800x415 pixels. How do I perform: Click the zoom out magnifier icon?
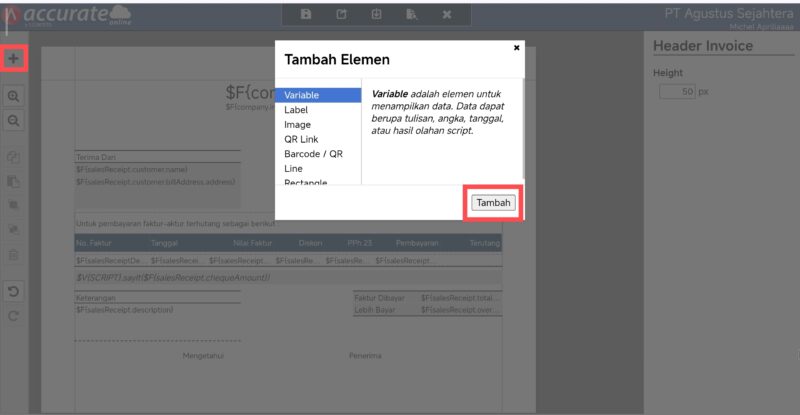click(13, 120)
